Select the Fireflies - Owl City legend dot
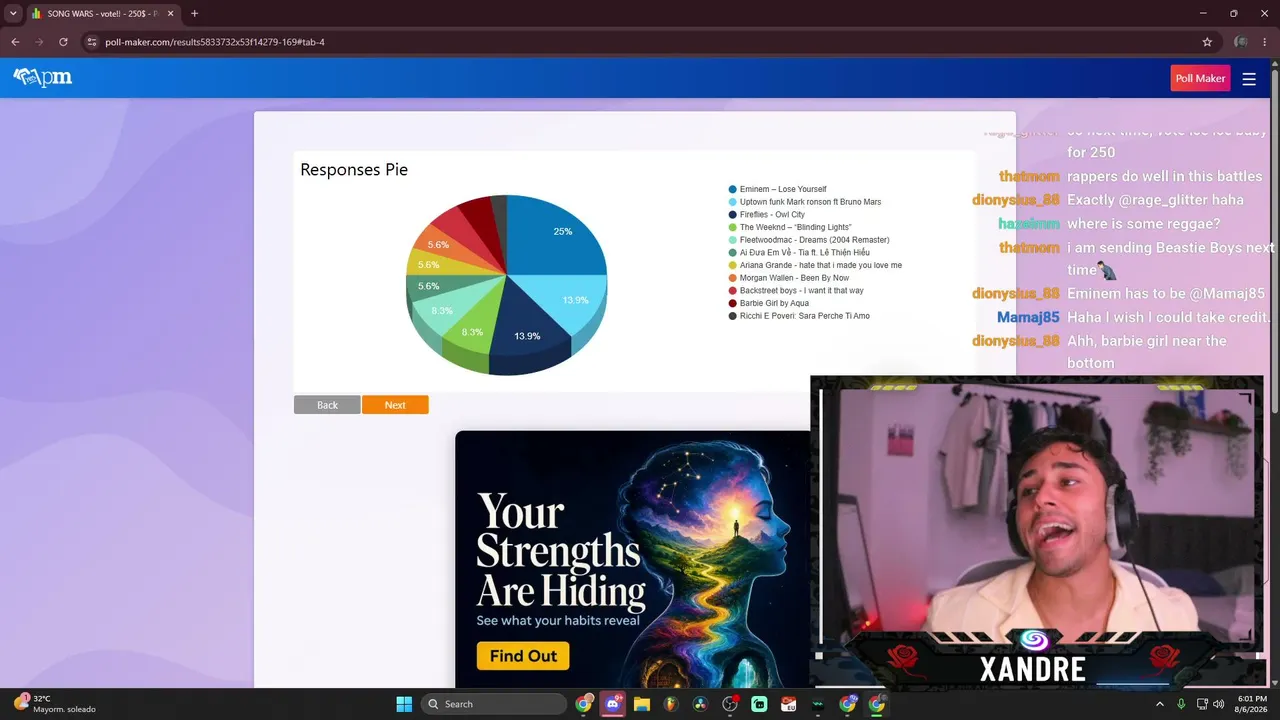This screenshot has width=1280, height=720. (733, 215)
